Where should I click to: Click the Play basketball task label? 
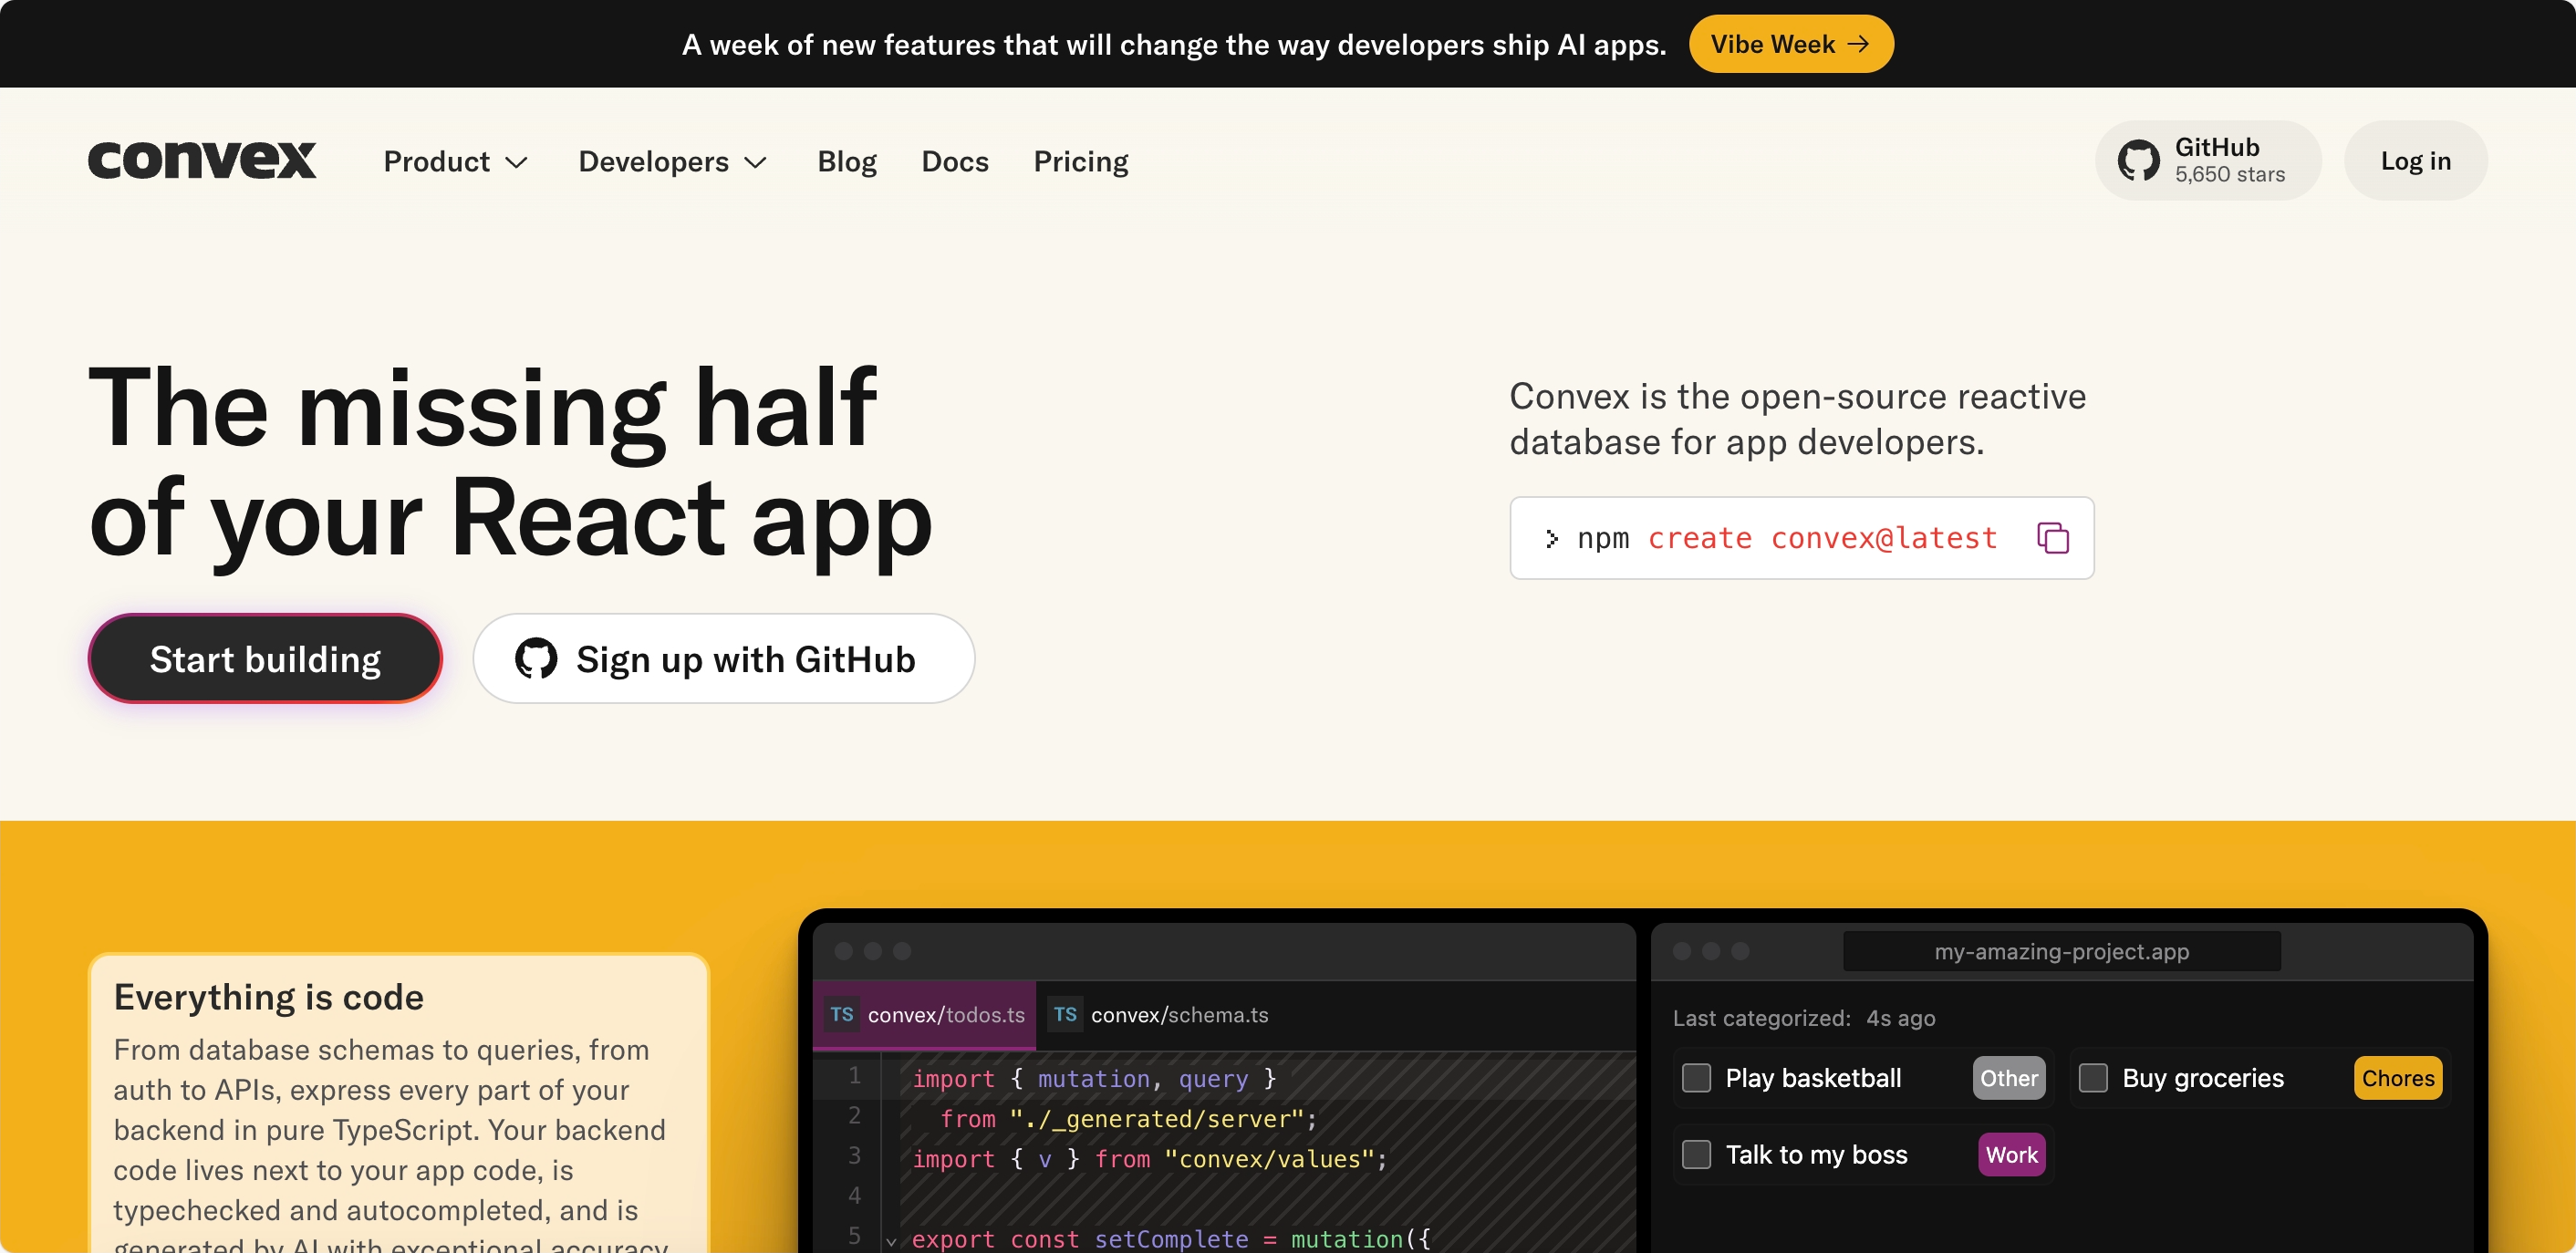tap(1813, 1078)
